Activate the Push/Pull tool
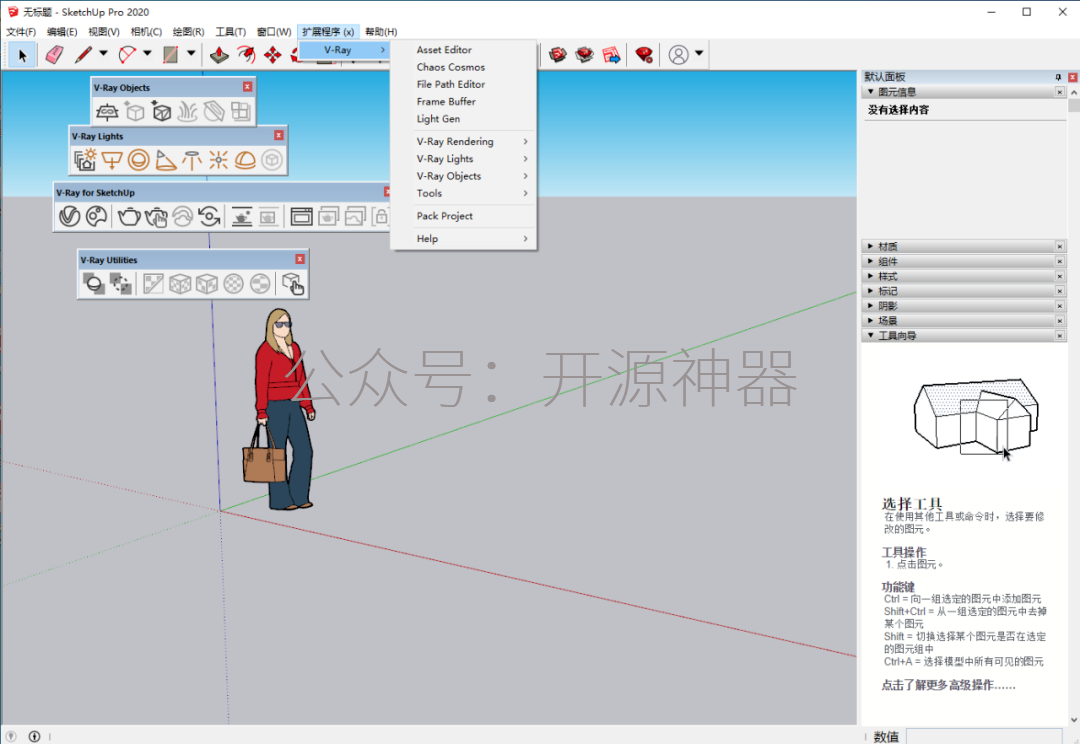 (219, 54)
